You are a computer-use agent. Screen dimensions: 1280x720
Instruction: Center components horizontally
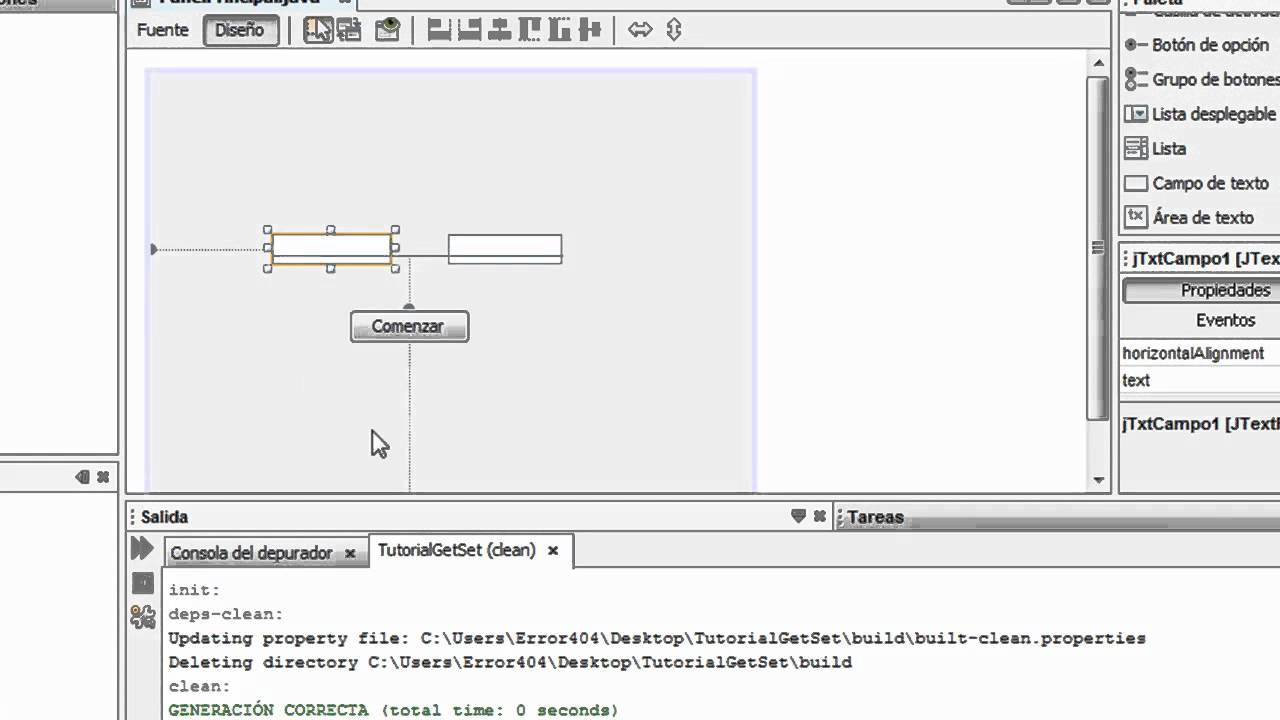[499, 30]
